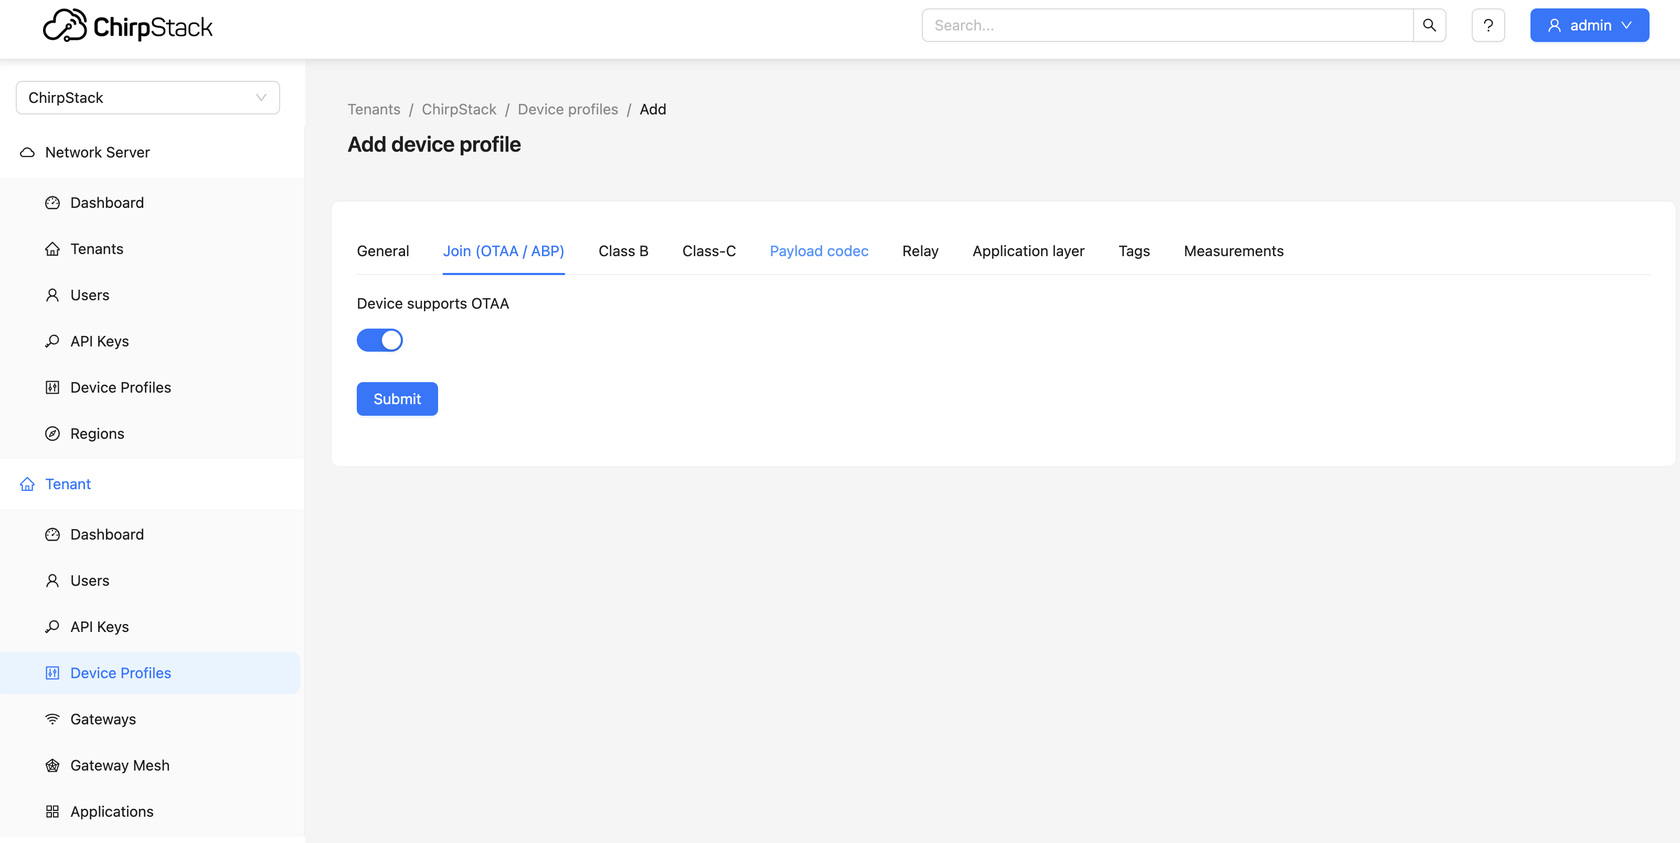Click the Network Server Dashboard icon
The height and width of the screenshot is (843, 1680).
(52, 202)
